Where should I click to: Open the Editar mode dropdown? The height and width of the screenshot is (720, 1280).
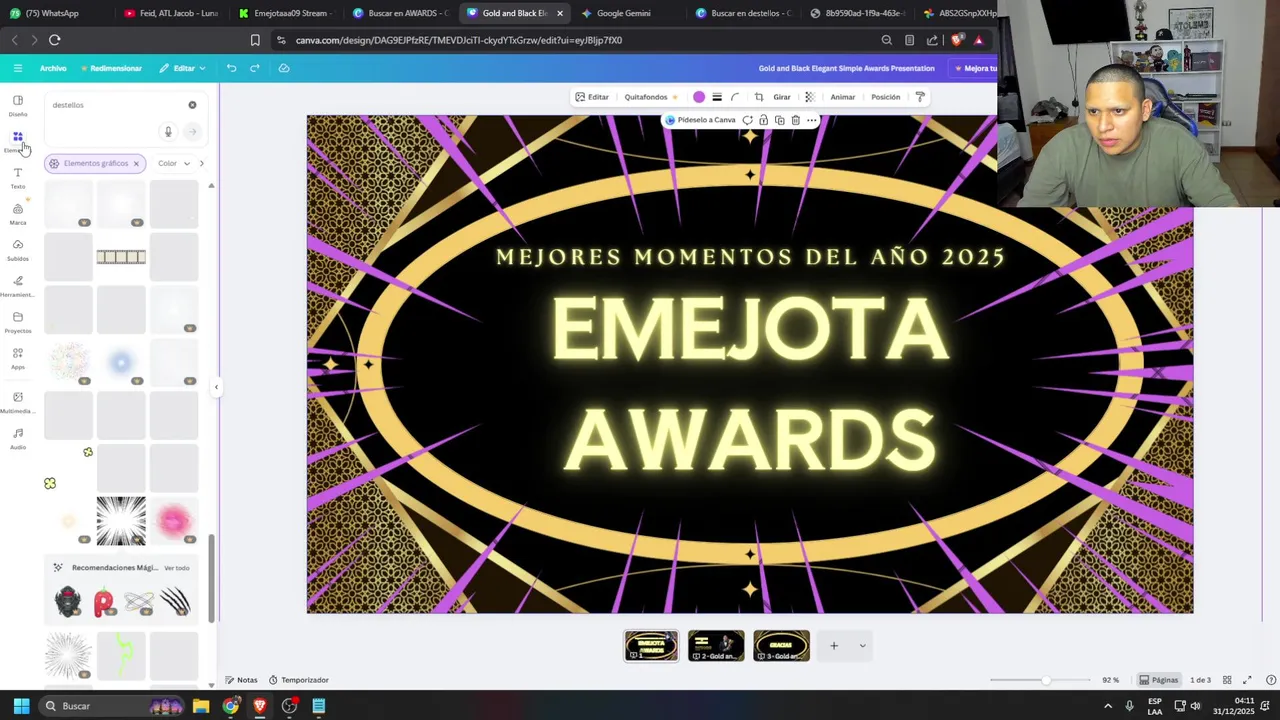tap(182, 68)
